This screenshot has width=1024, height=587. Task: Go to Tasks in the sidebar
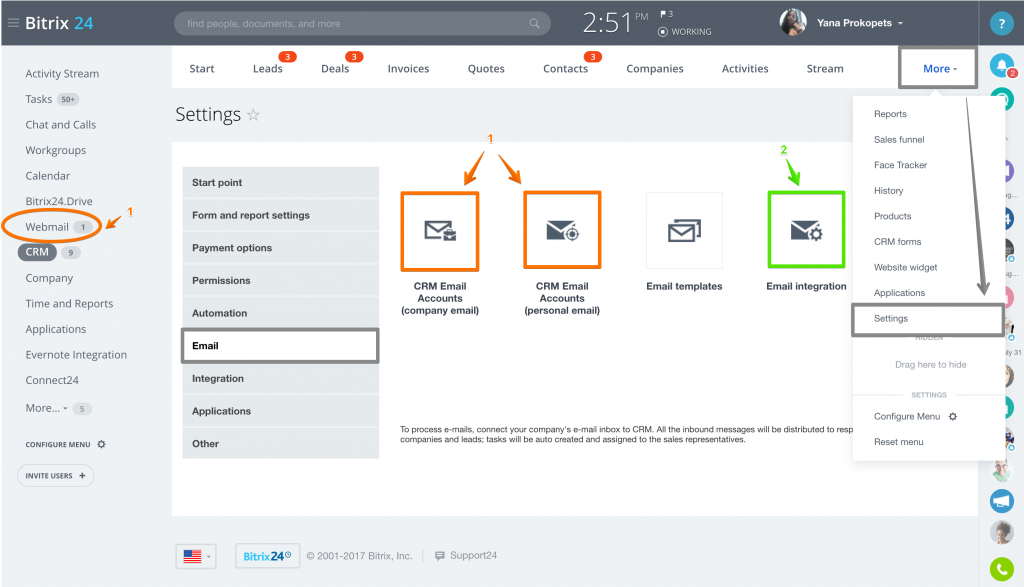click(x=39, y=99)
